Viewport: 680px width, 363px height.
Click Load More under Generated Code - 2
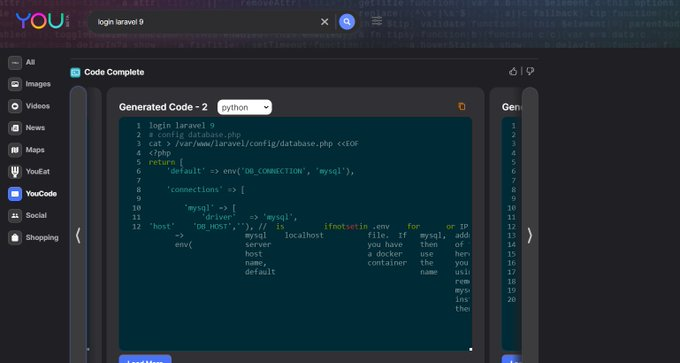tap(145, 360)
